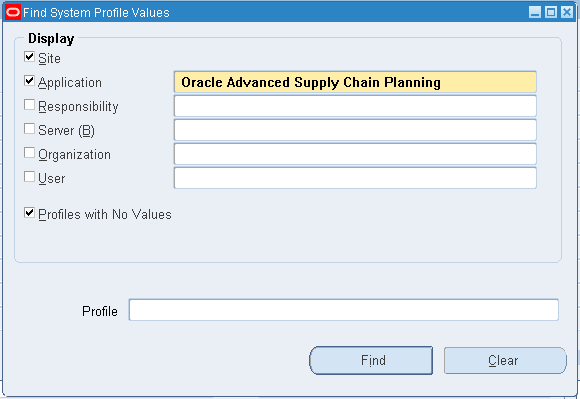Maximize the Find System Profile Values window
Viewport: 580px width, 399px height.
tap(551, 12)
